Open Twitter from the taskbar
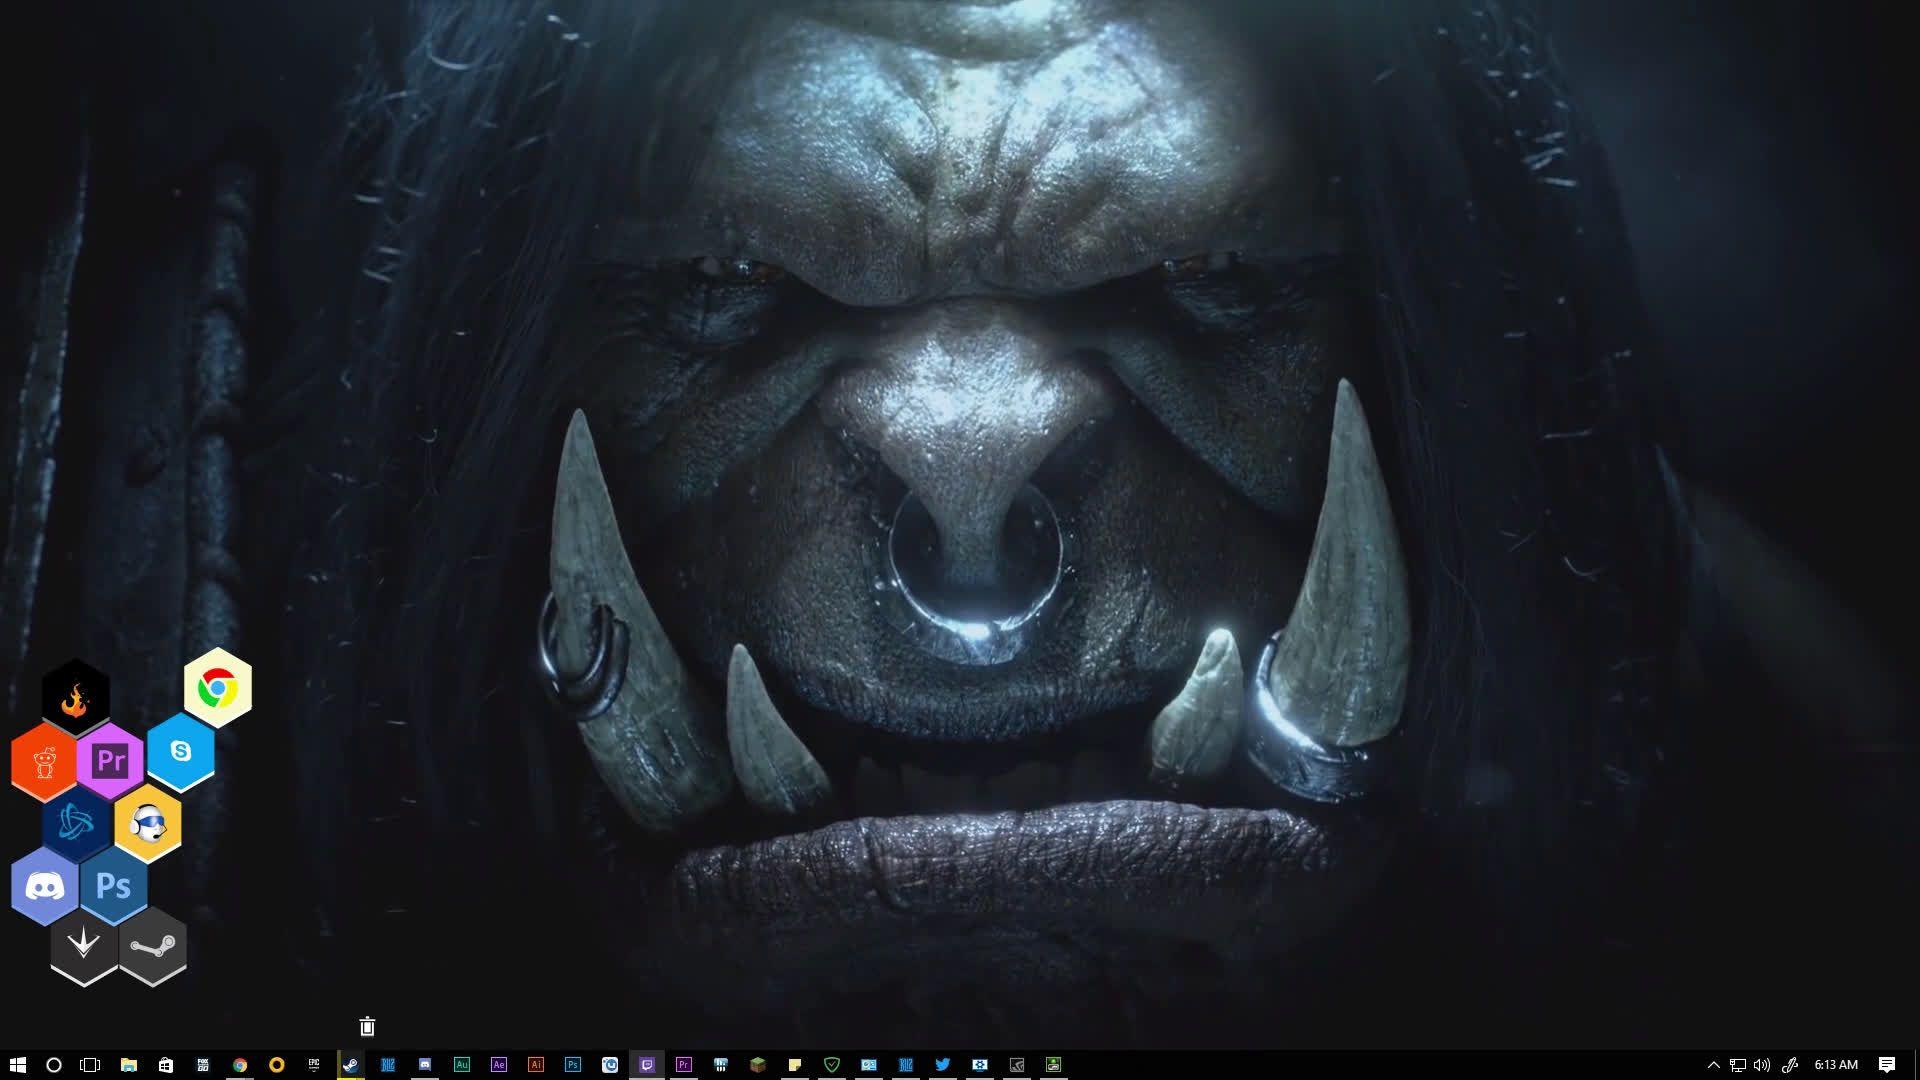This screenshot has width=1920, height=1080. [x=943, y=1065]
